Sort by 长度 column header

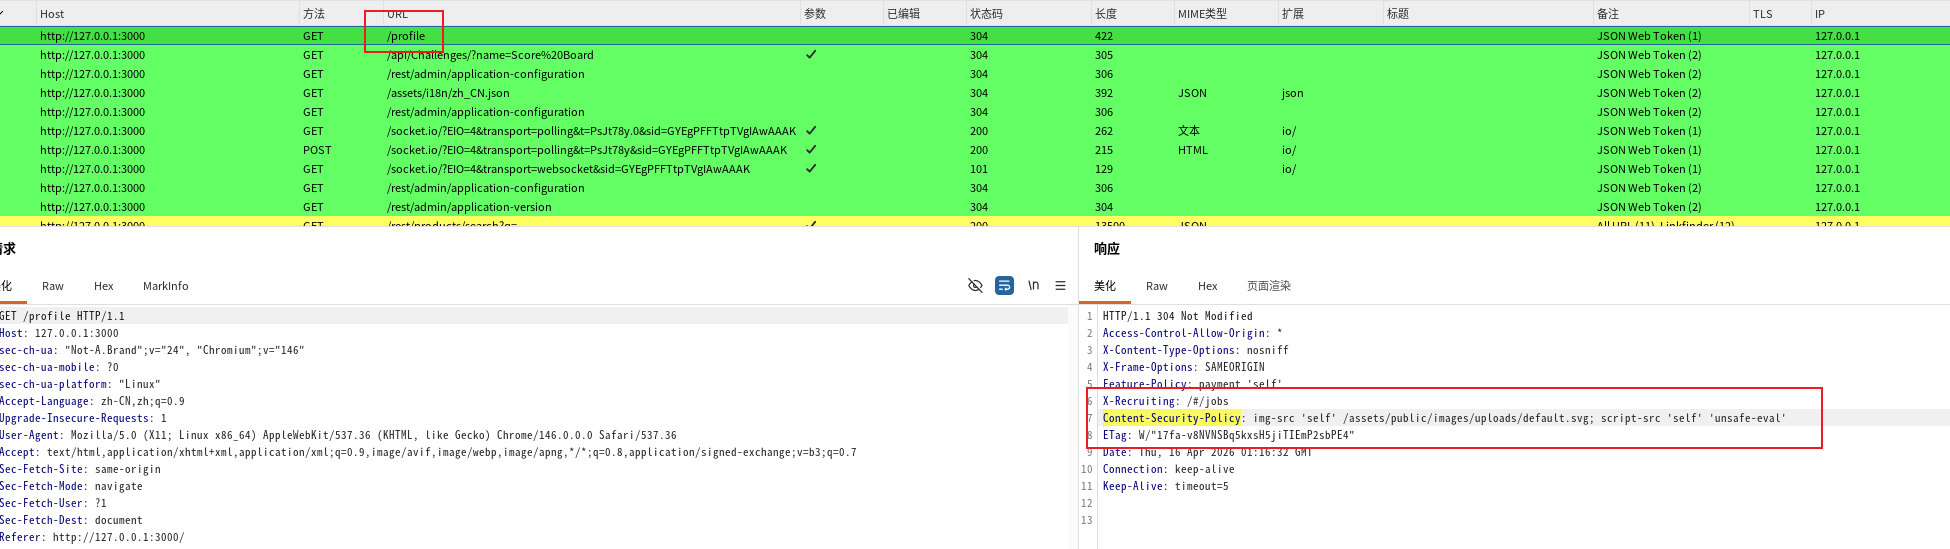click(x=1105, y=14)
